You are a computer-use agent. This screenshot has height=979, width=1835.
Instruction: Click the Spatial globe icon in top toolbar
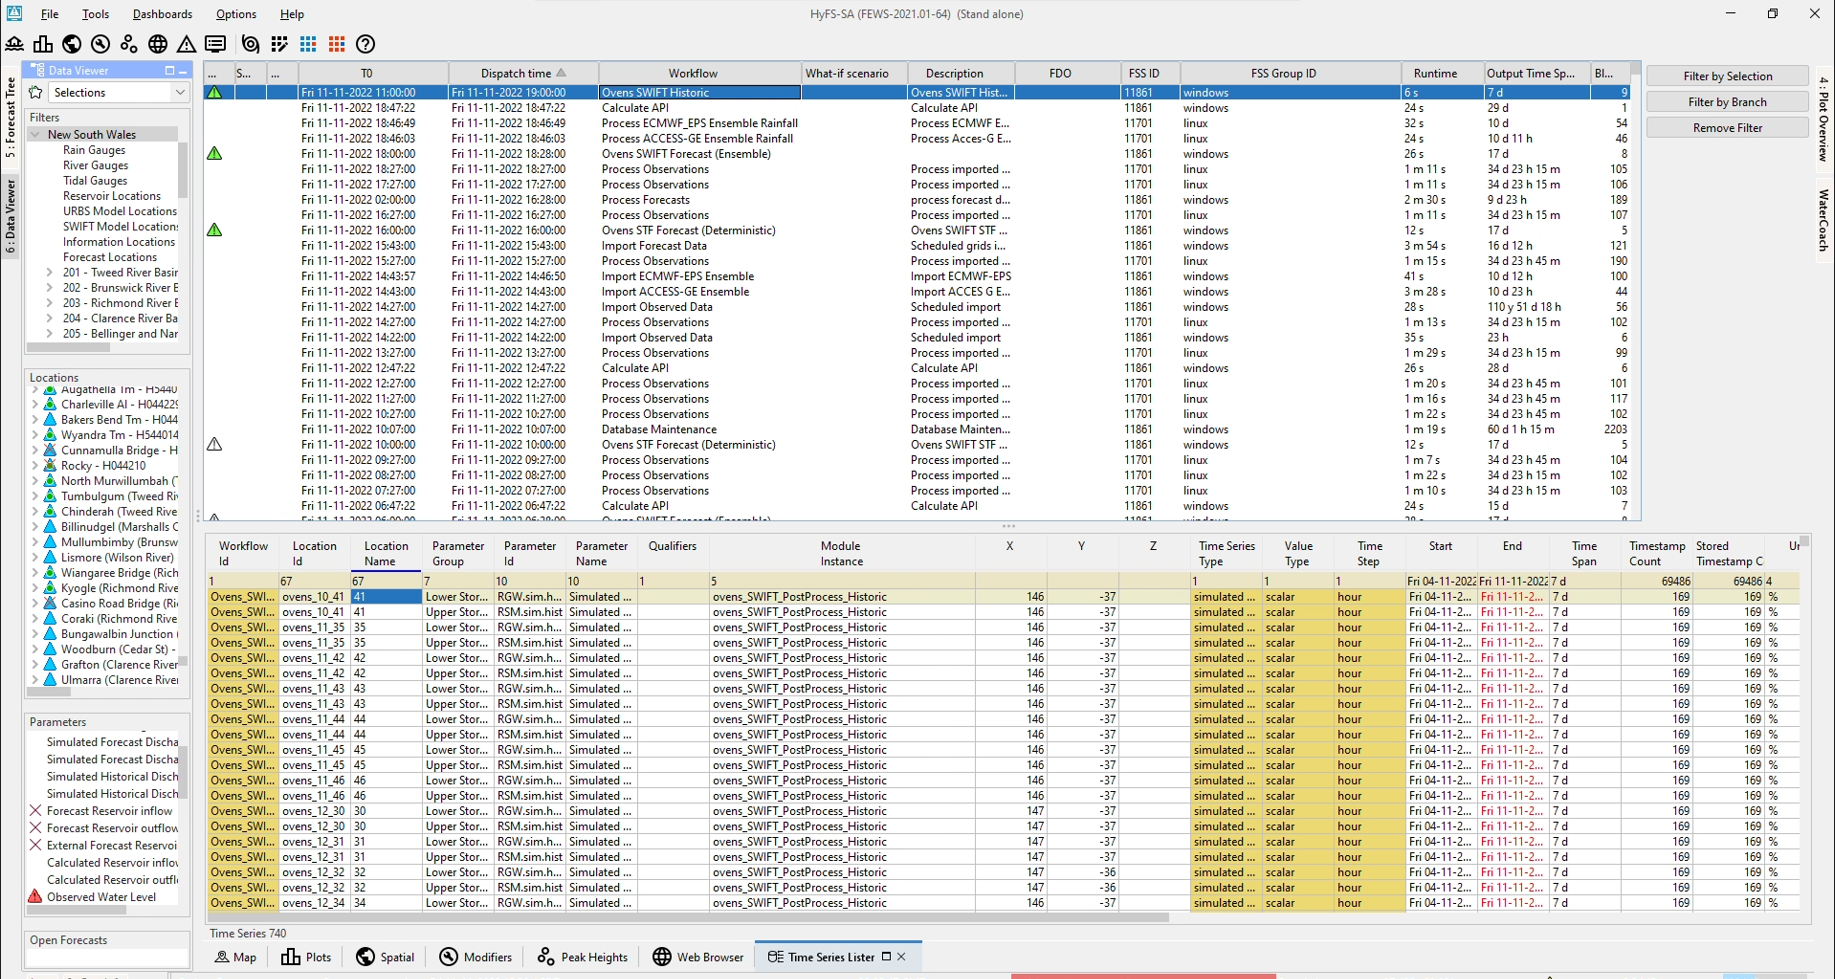[72, 44]
